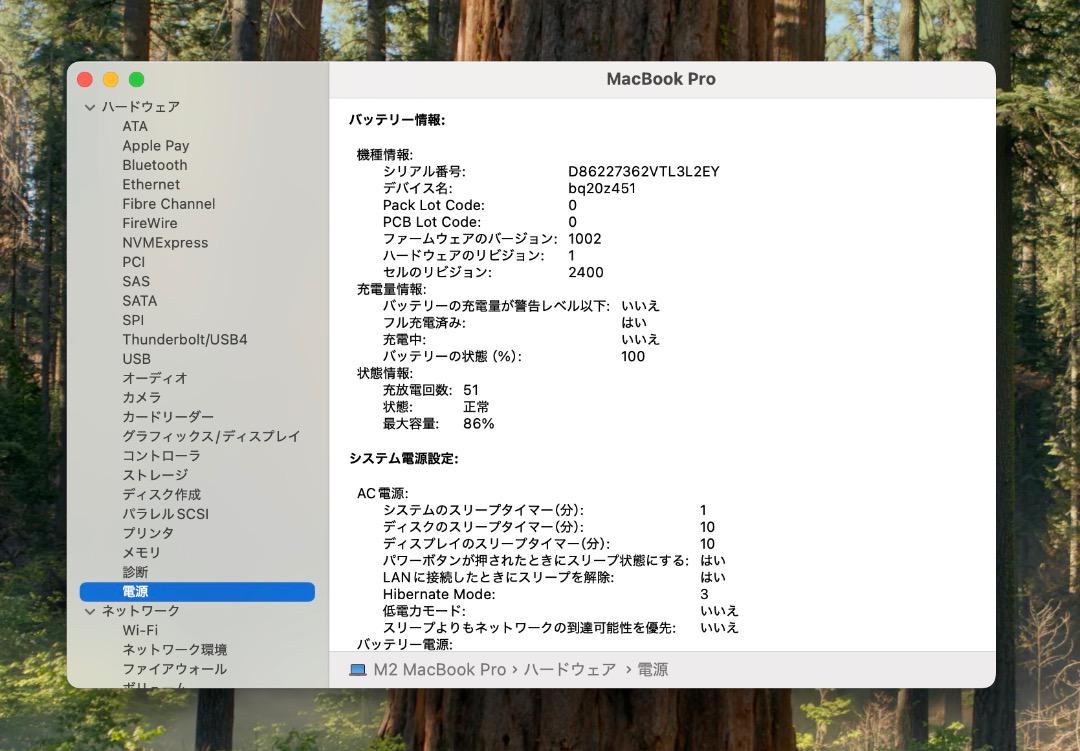Open the USB hardware entry
This screenshot has width=1080, height=751.
(x=136, y=358)
